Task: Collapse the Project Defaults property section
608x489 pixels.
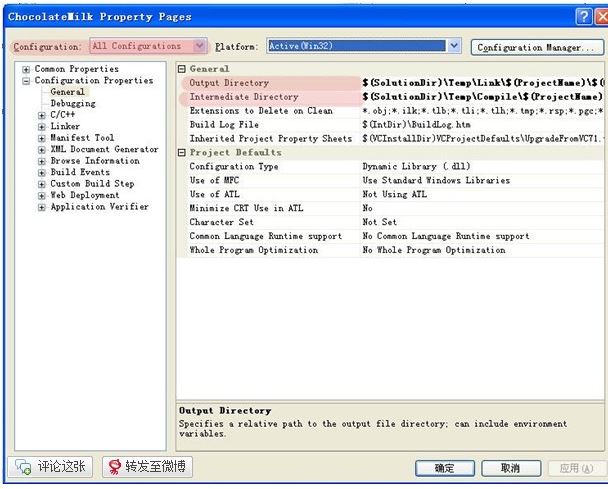Action: 181,153
